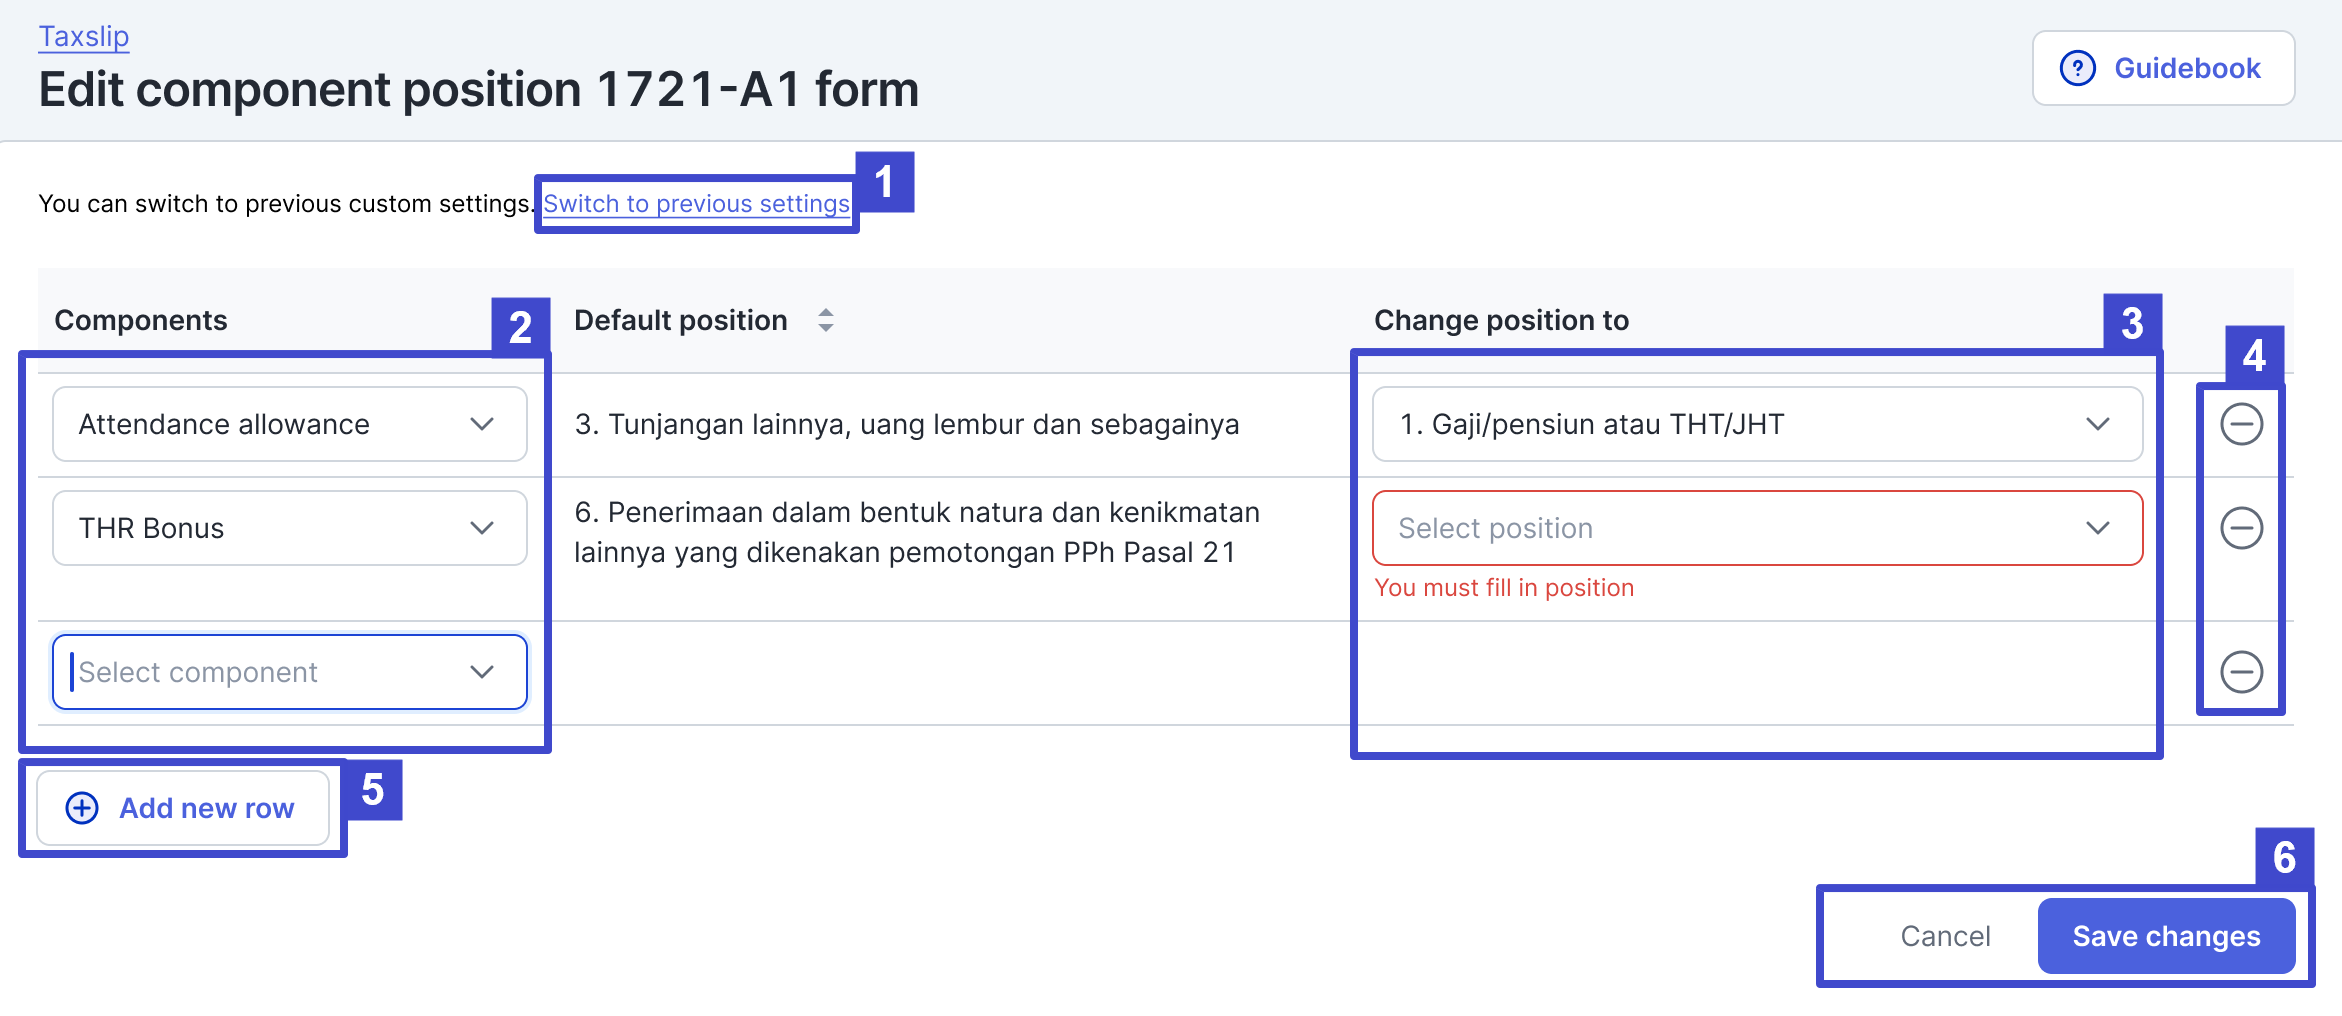Click the chevron on THR Bonus field
The height and width of the screenshot is (1016, 2342).
coord(482,528)
